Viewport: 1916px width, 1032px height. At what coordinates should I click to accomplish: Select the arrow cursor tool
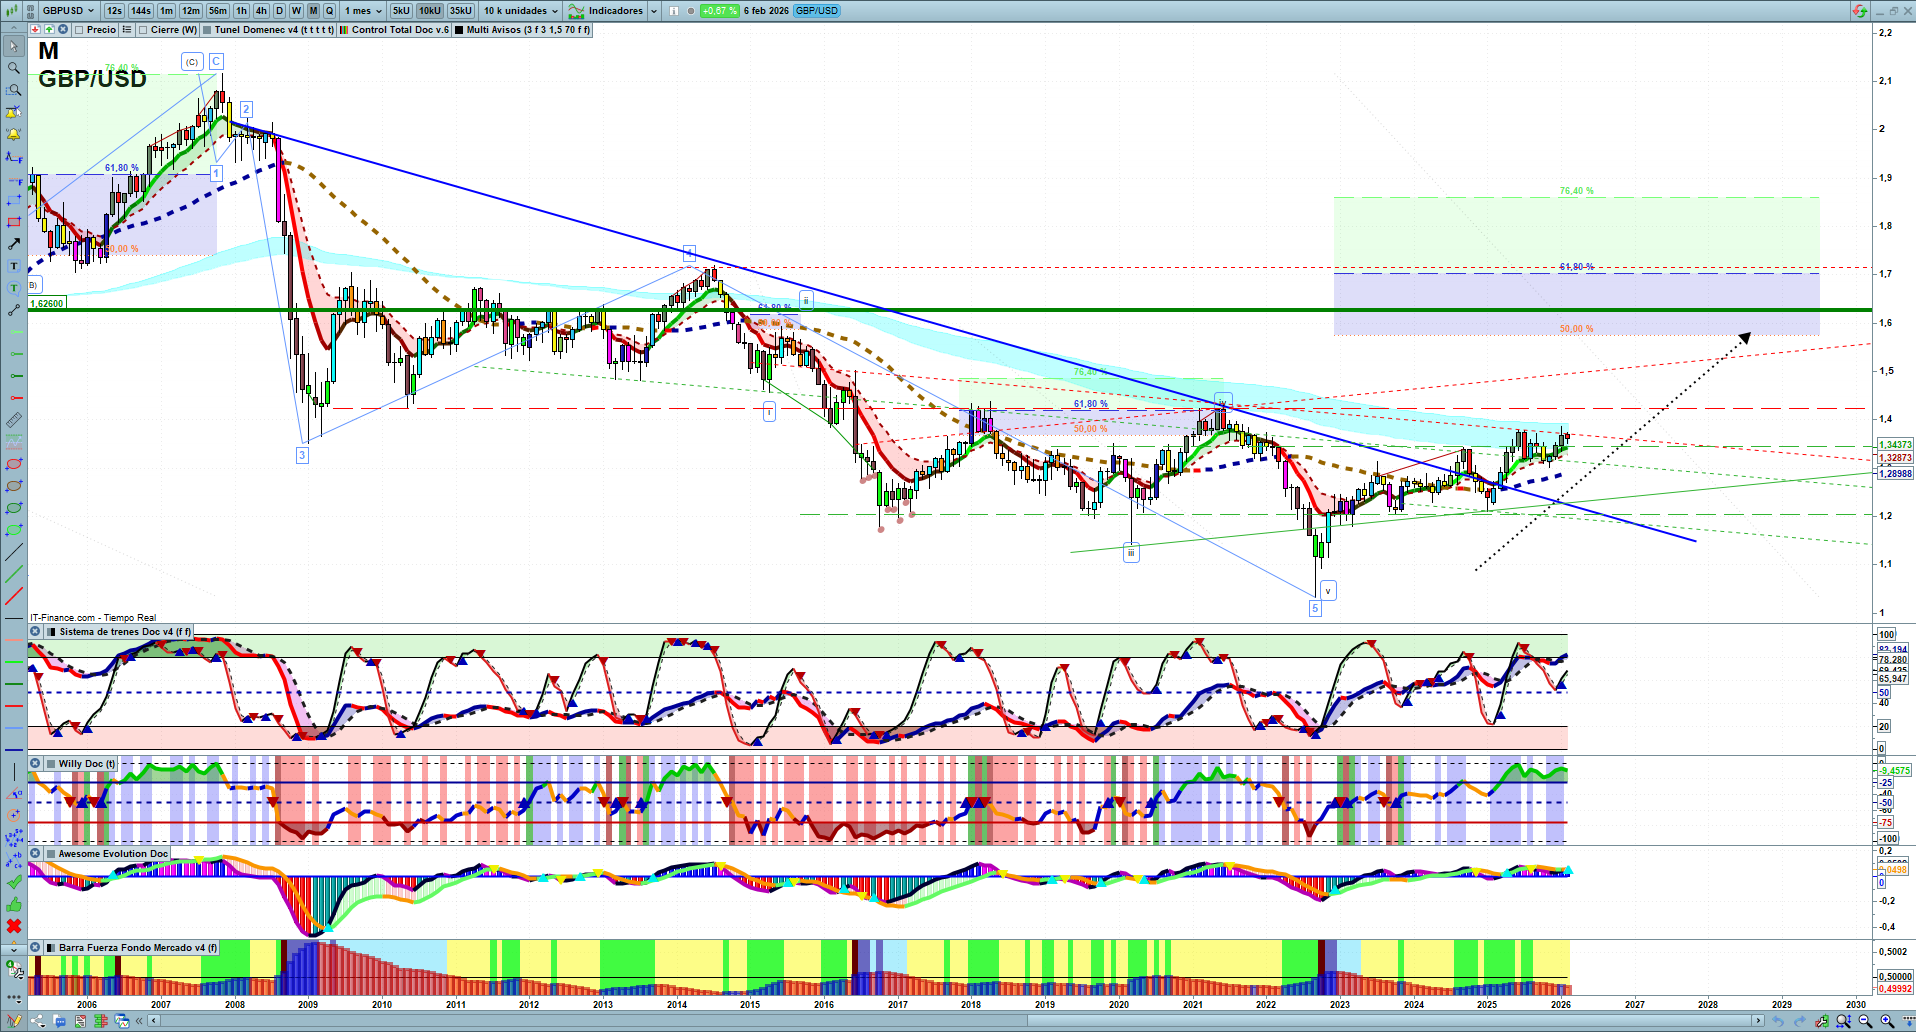pos(14,46)
